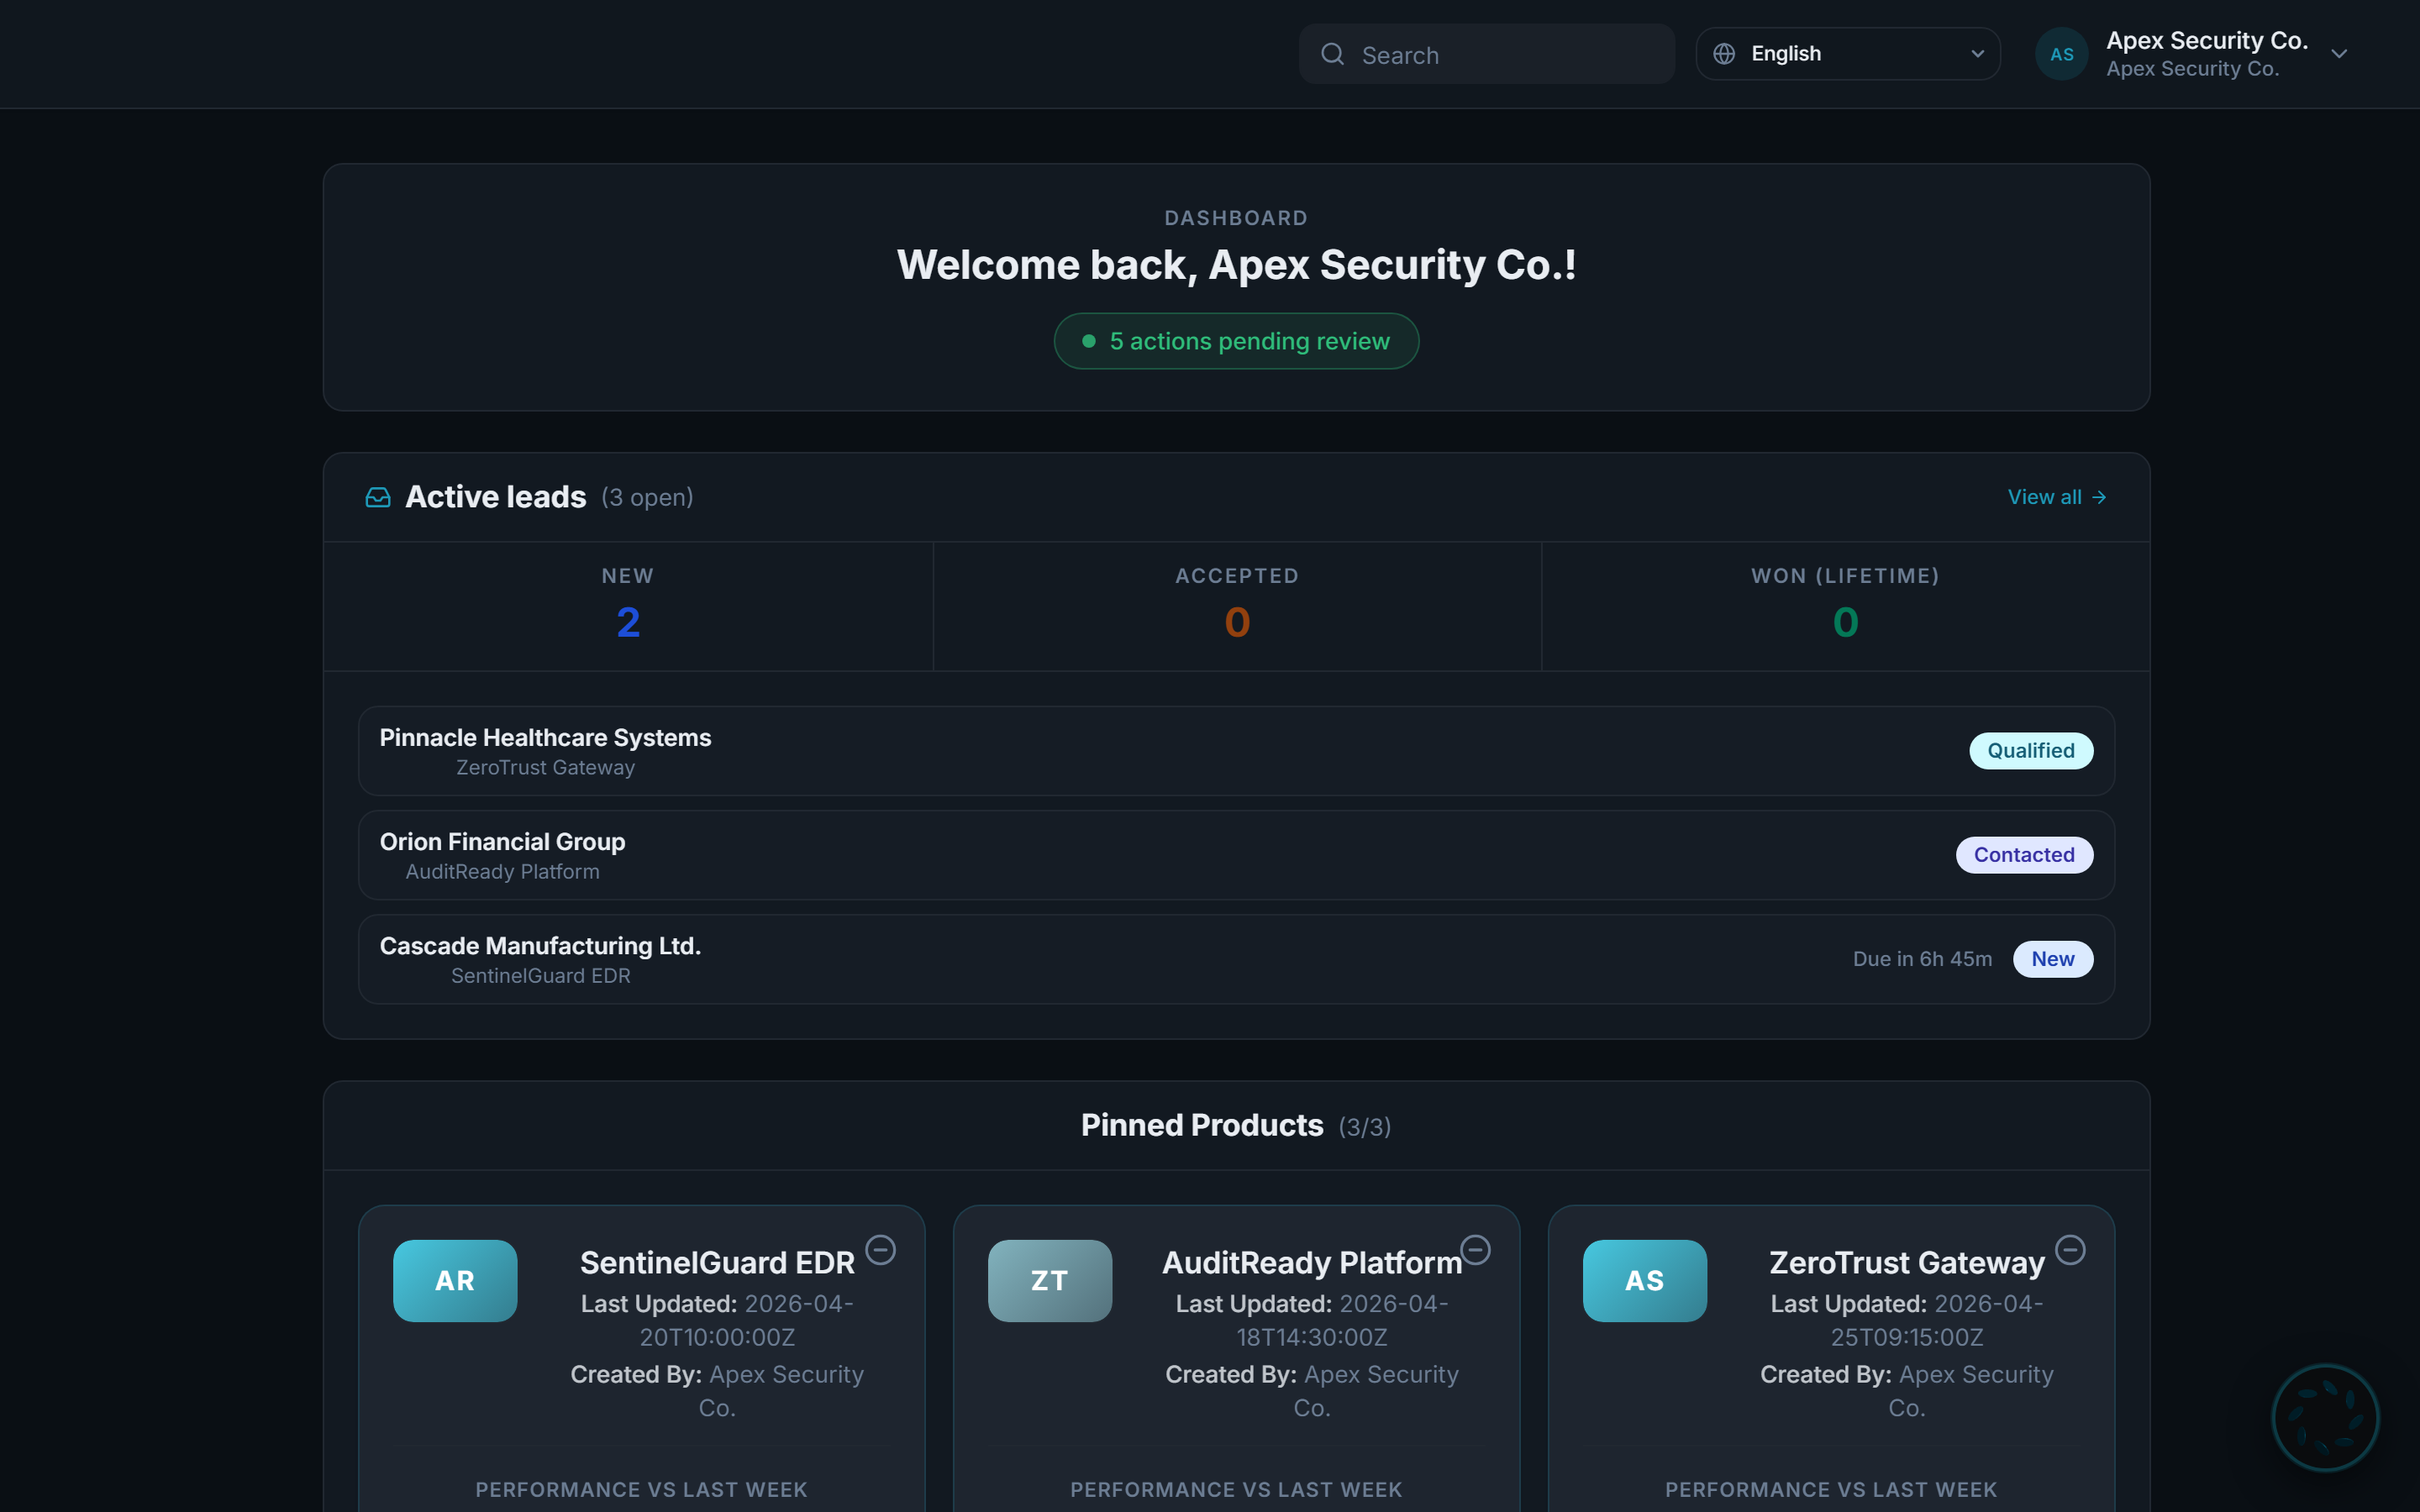2420x1512 pixels.
Task: Open the English language dropdown
Action: [1848, 54]
